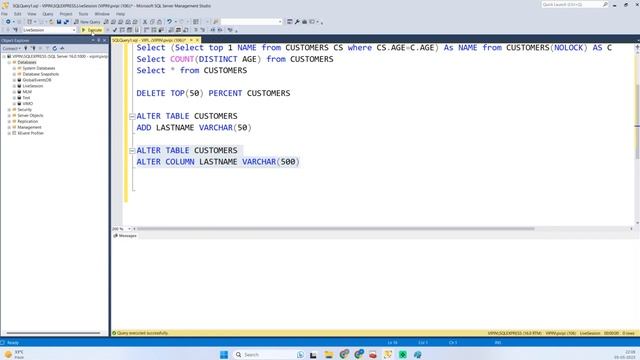The height and width of the screenshot is (360, 640).
Task: Expand the Security folder
Action: [9, 109]
